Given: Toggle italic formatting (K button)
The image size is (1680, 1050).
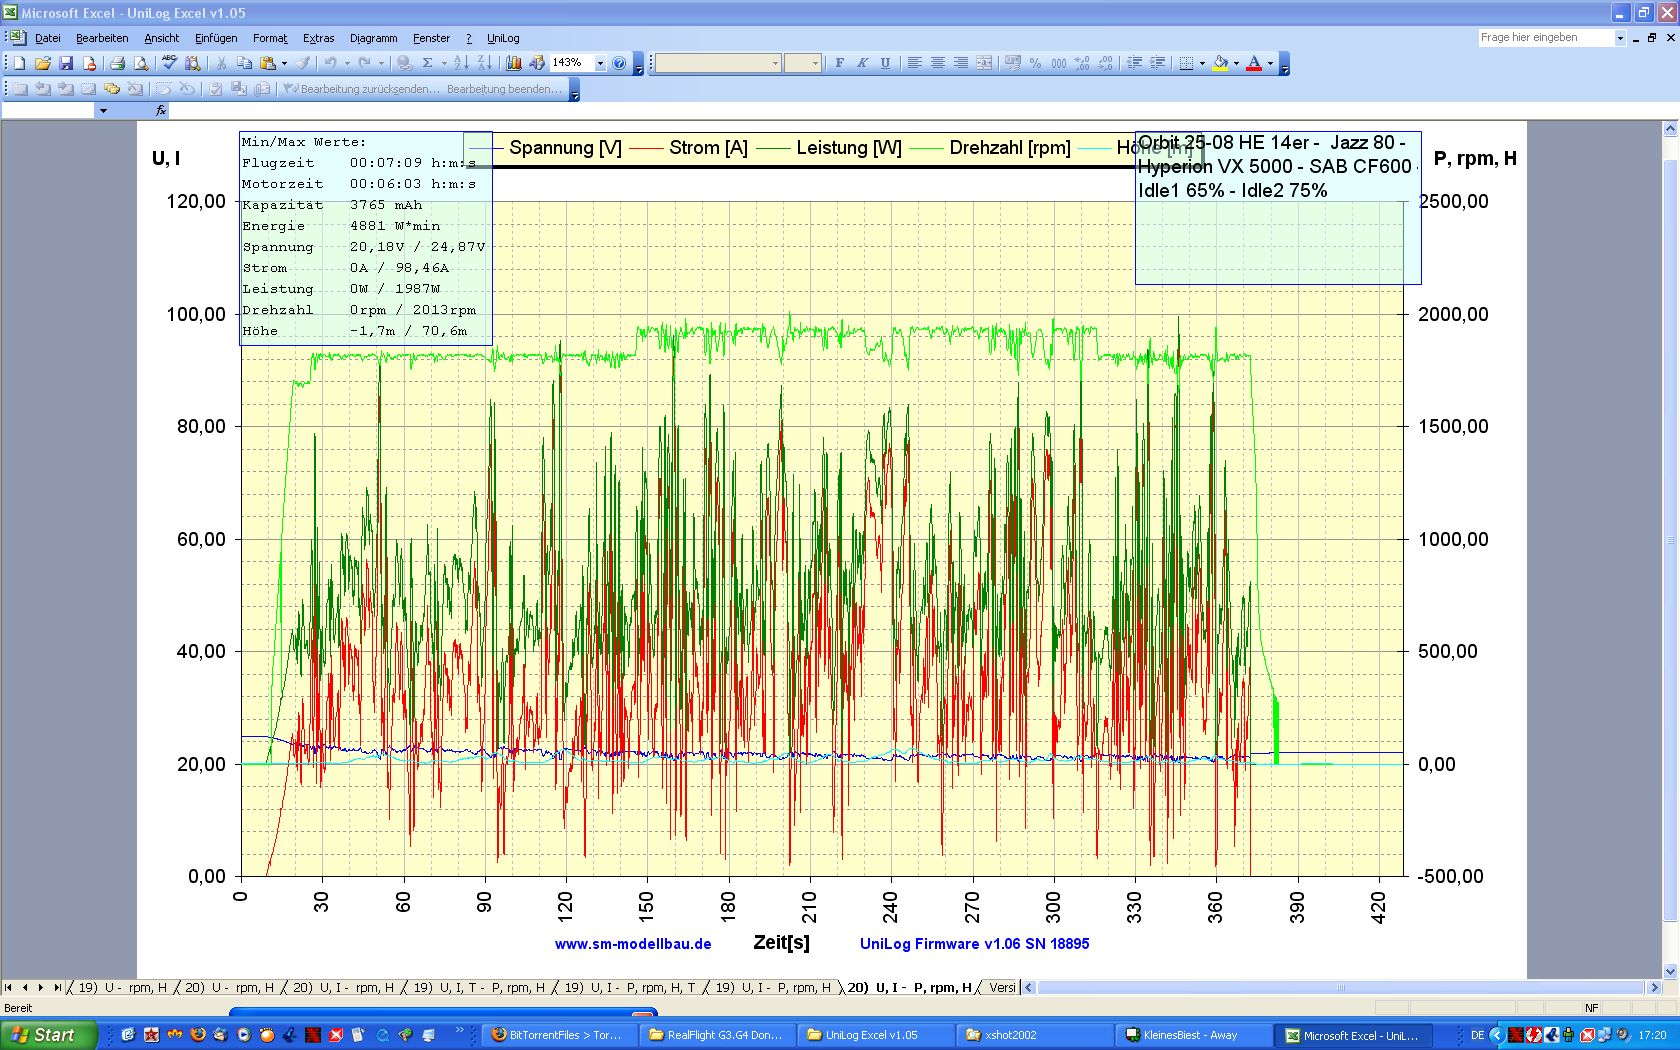Looking at the screenshot, I should tap(862, 63).
